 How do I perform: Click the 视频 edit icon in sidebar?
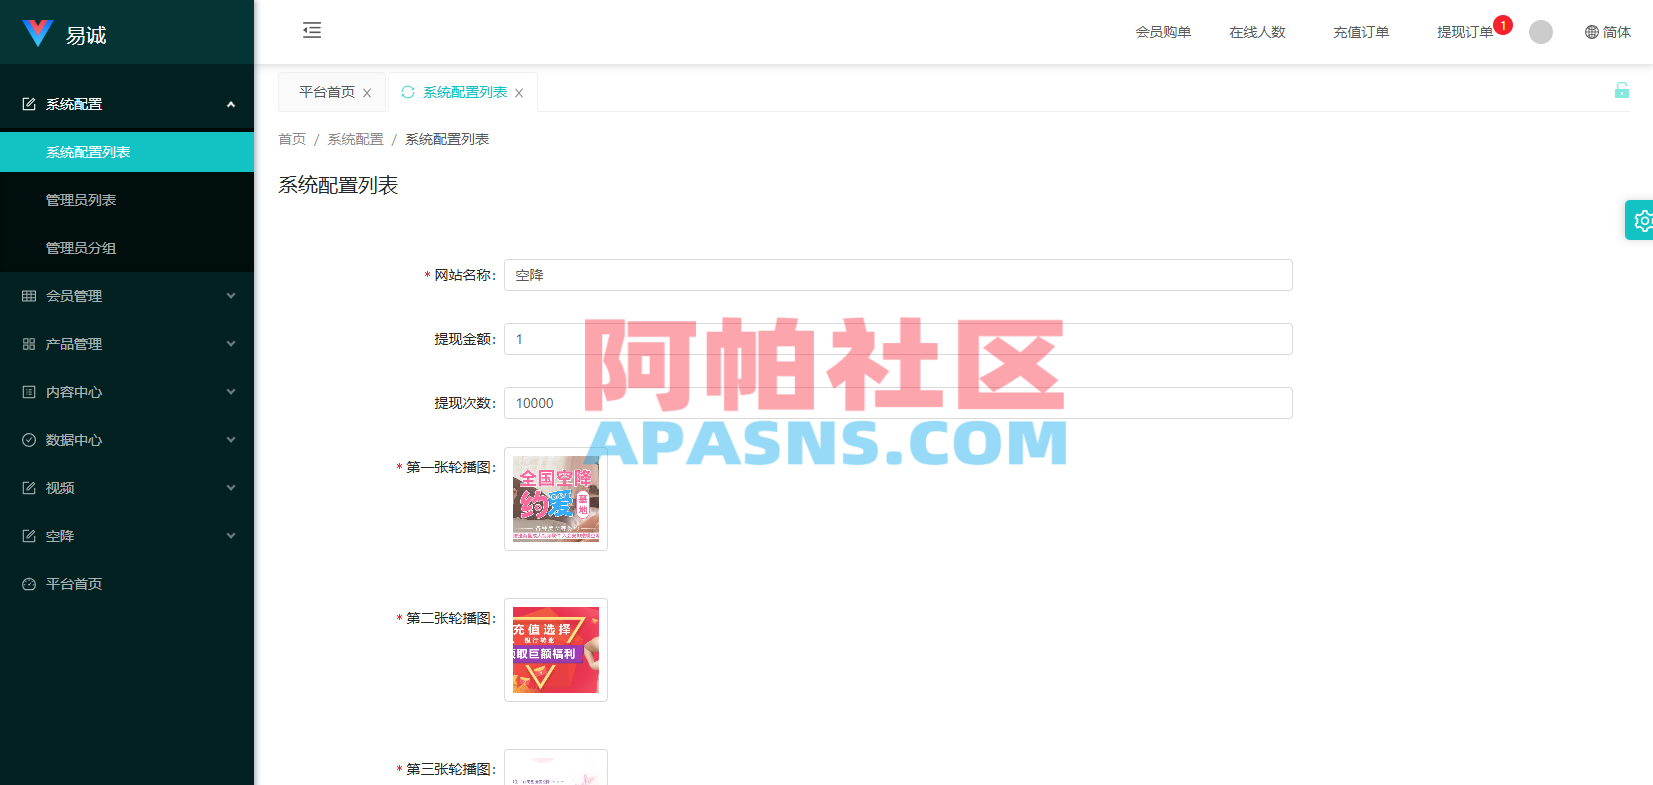point(29,488)
